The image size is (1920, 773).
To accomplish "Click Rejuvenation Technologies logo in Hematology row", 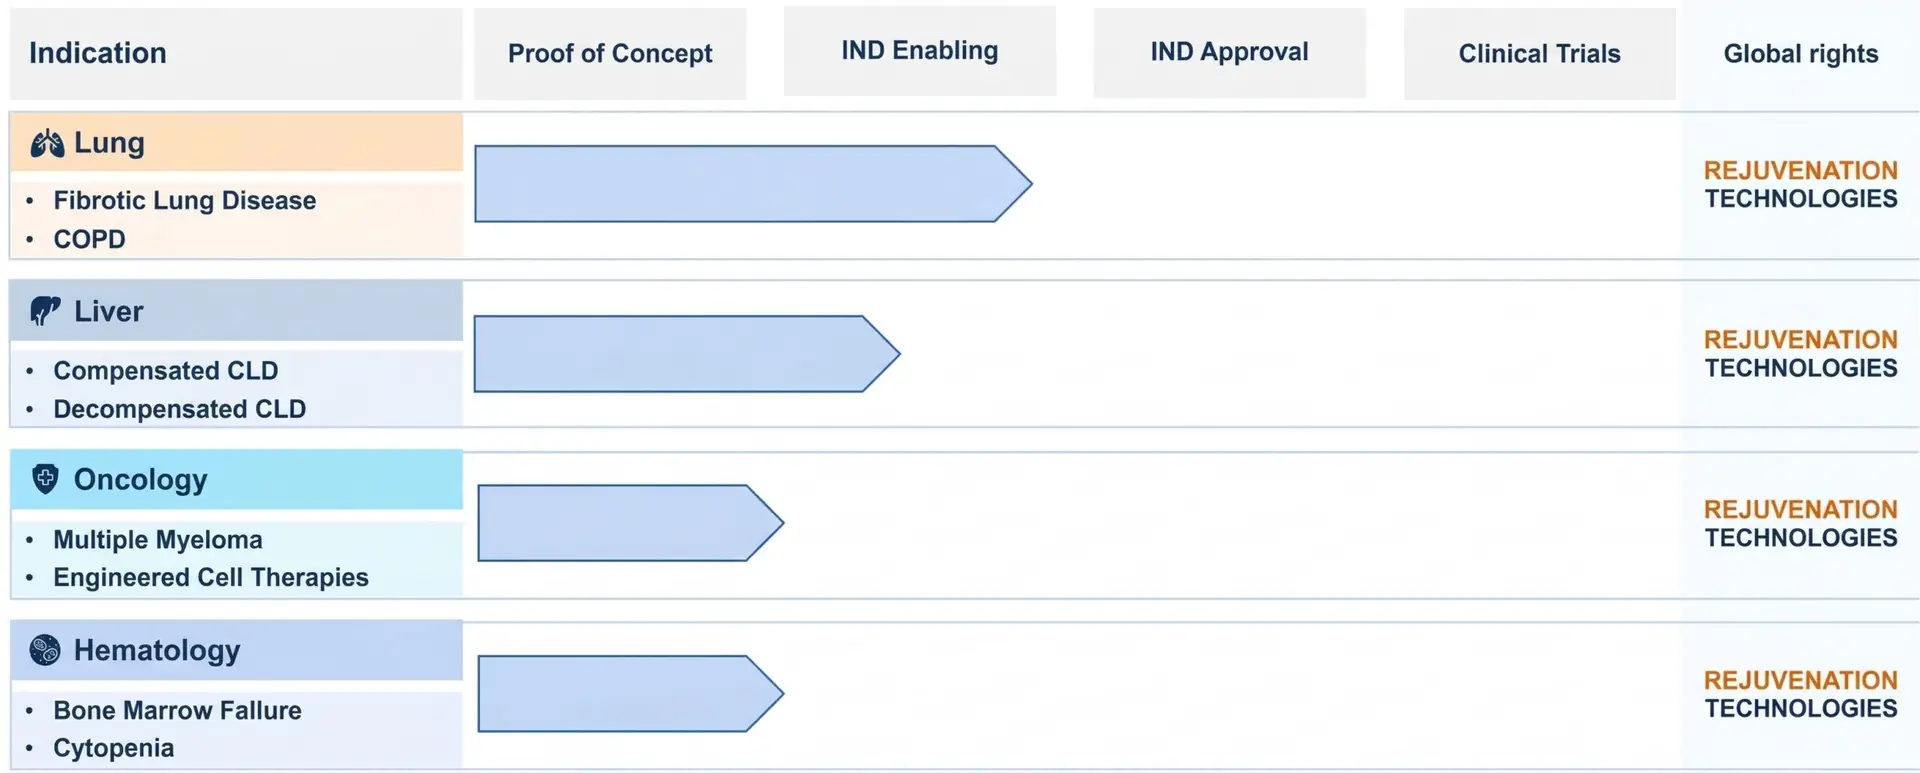I will click(x=1800, y=694).
